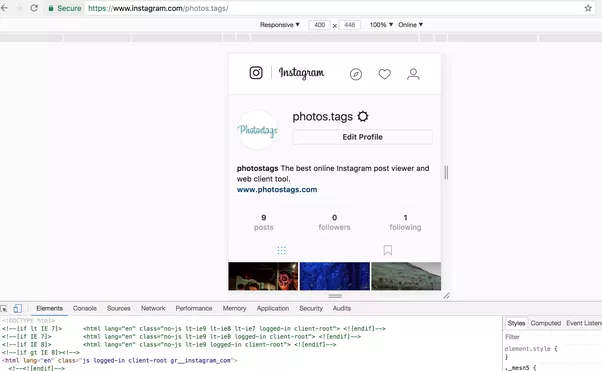Open the settings gear next to photos.tags
The height and width of the screenshot is (371, 602).
363,116
